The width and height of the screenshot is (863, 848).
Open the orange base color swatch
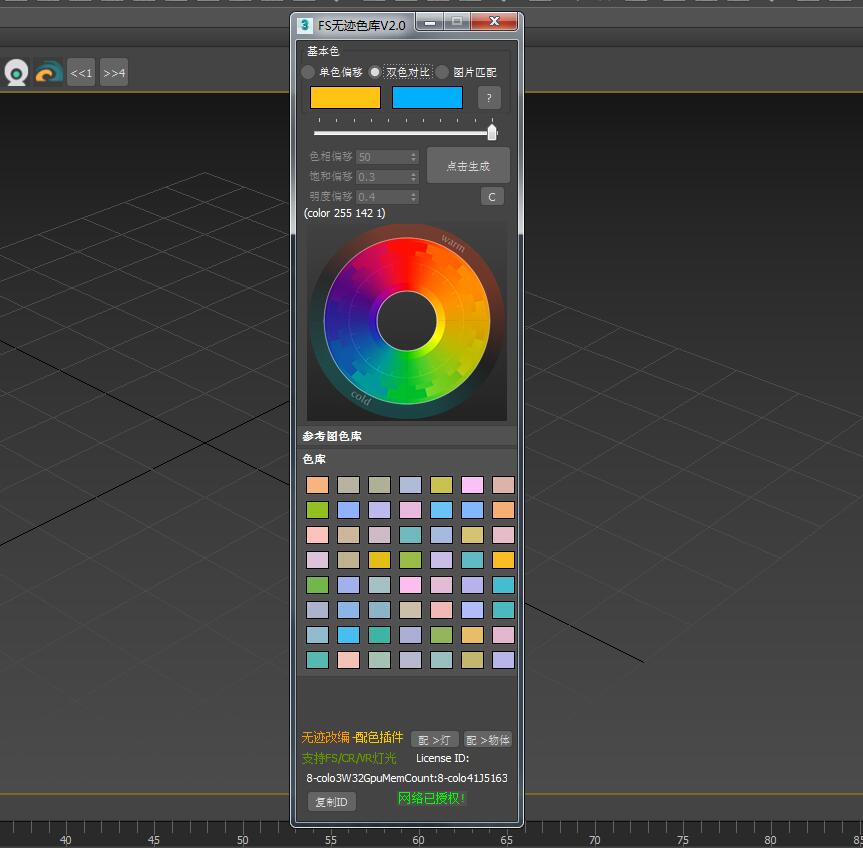click(345, 97)
